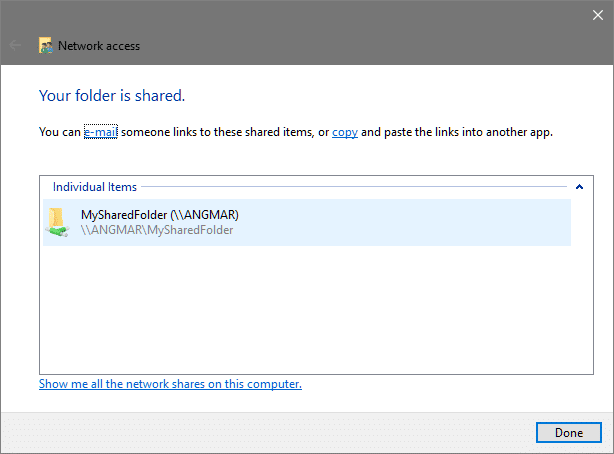Open the e-mail link to send shared links

(101, 132)
